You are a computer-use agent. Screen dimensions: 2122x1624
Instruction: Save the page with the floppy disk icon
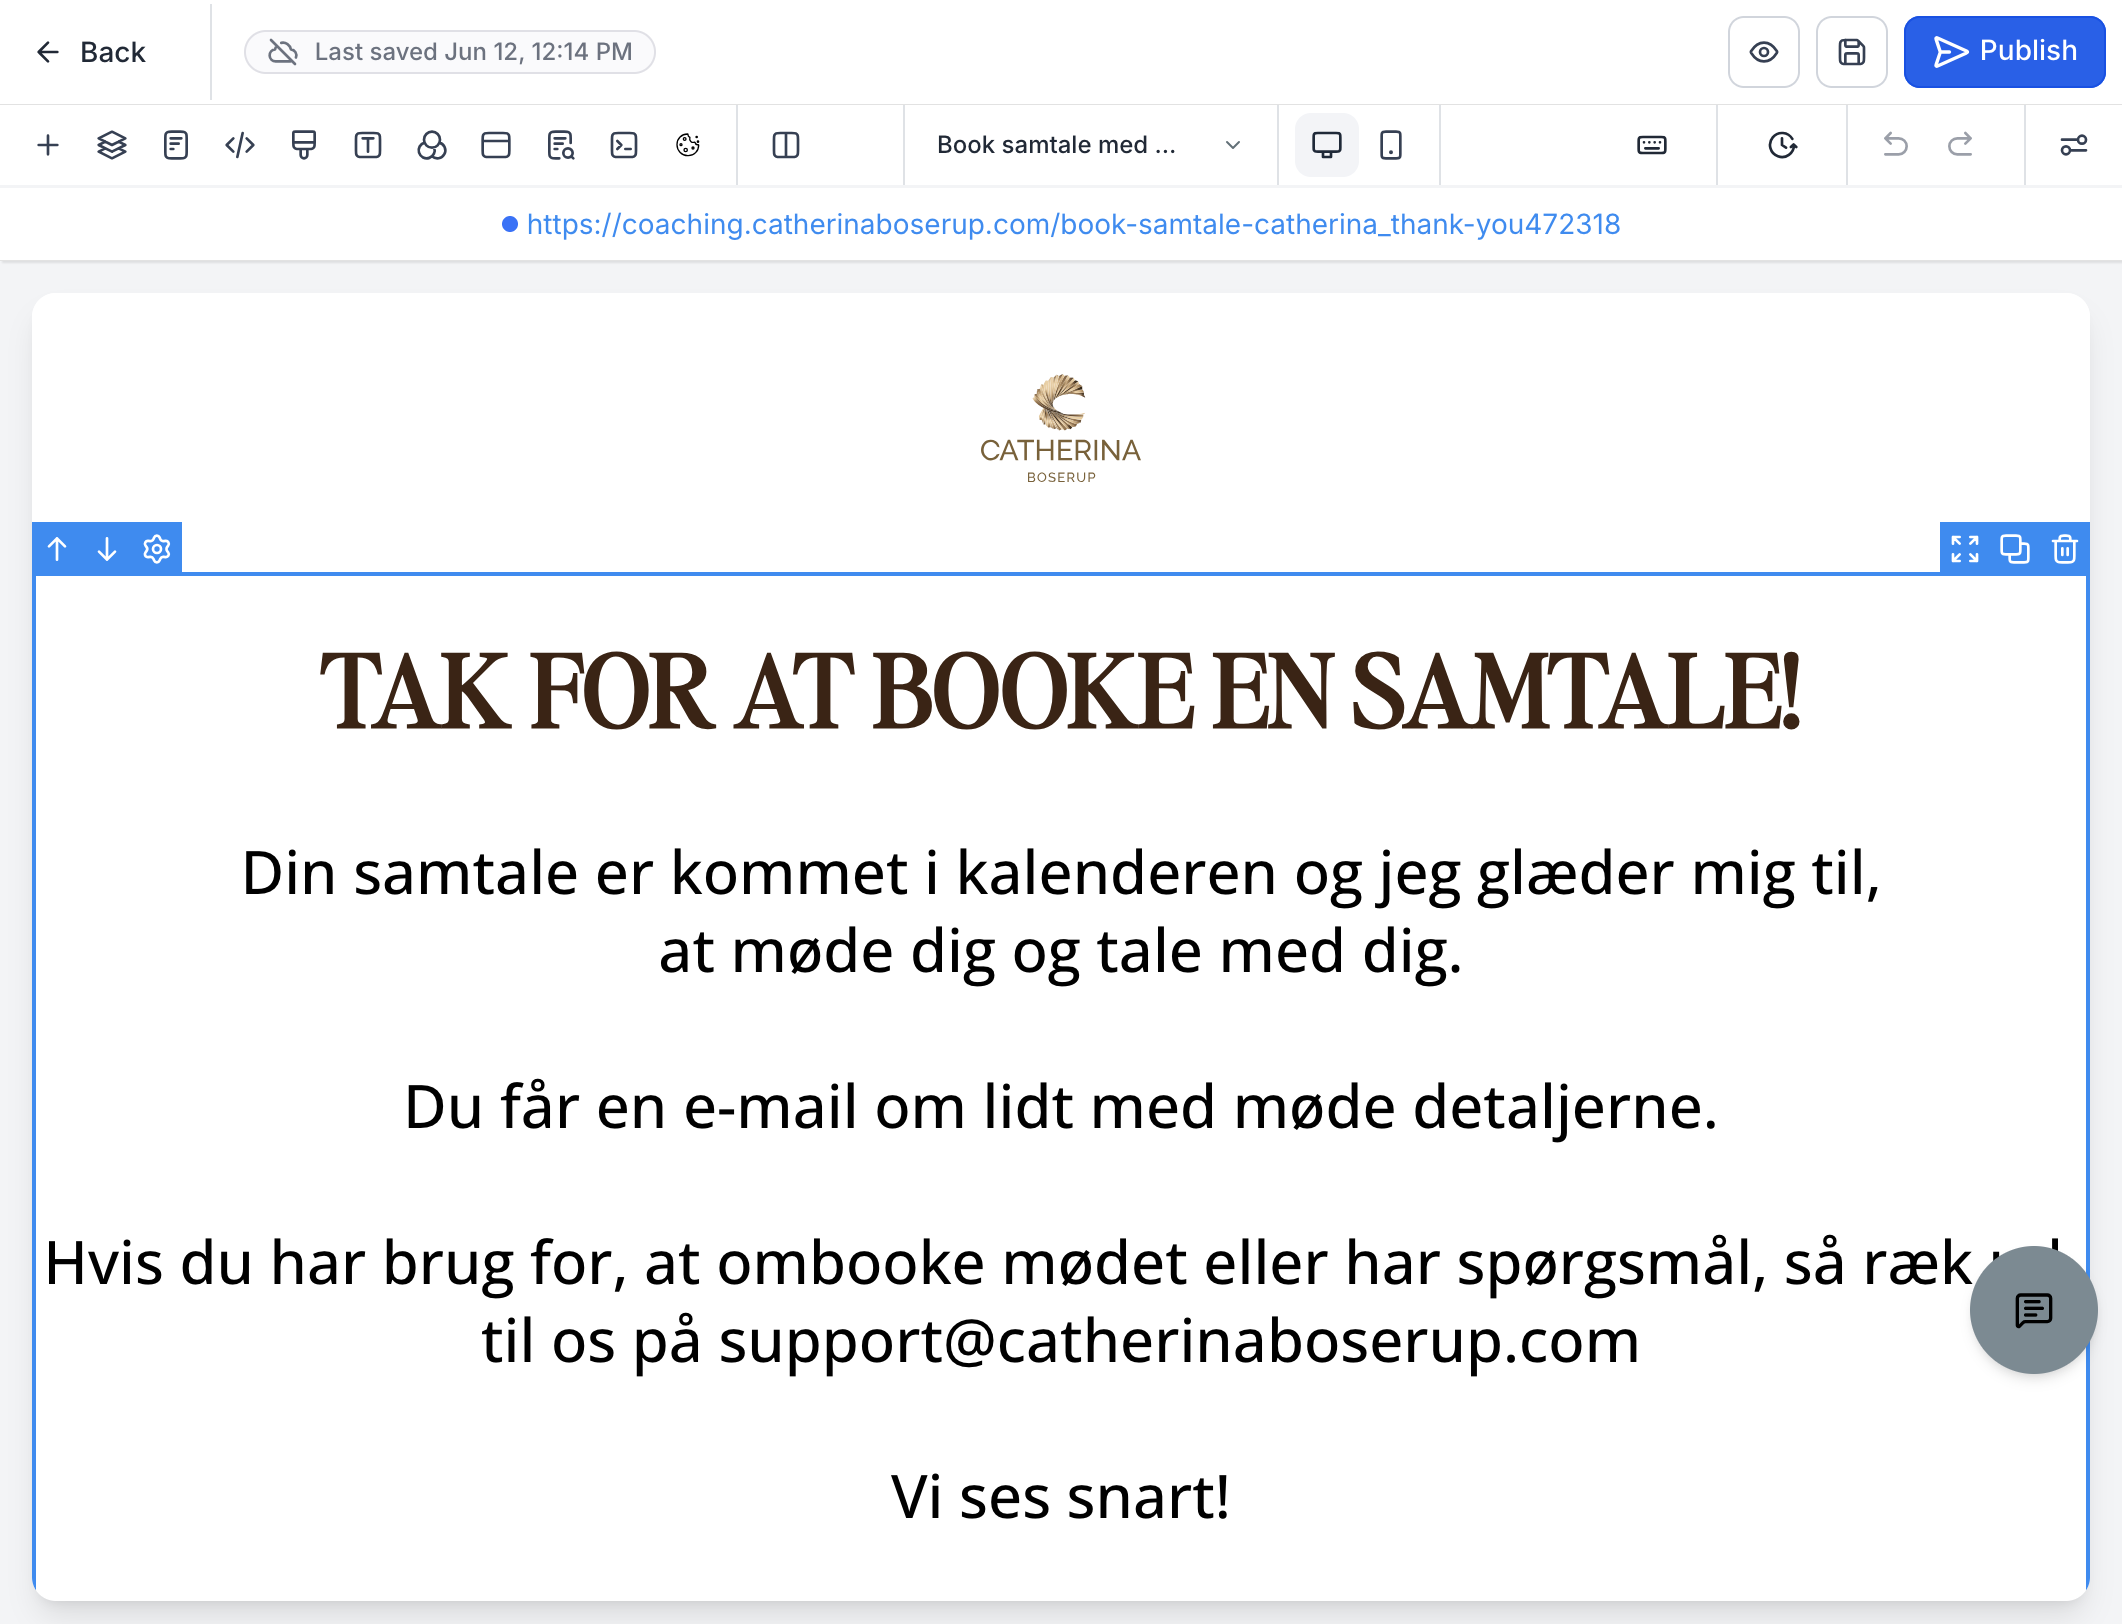click(1852, 52)
